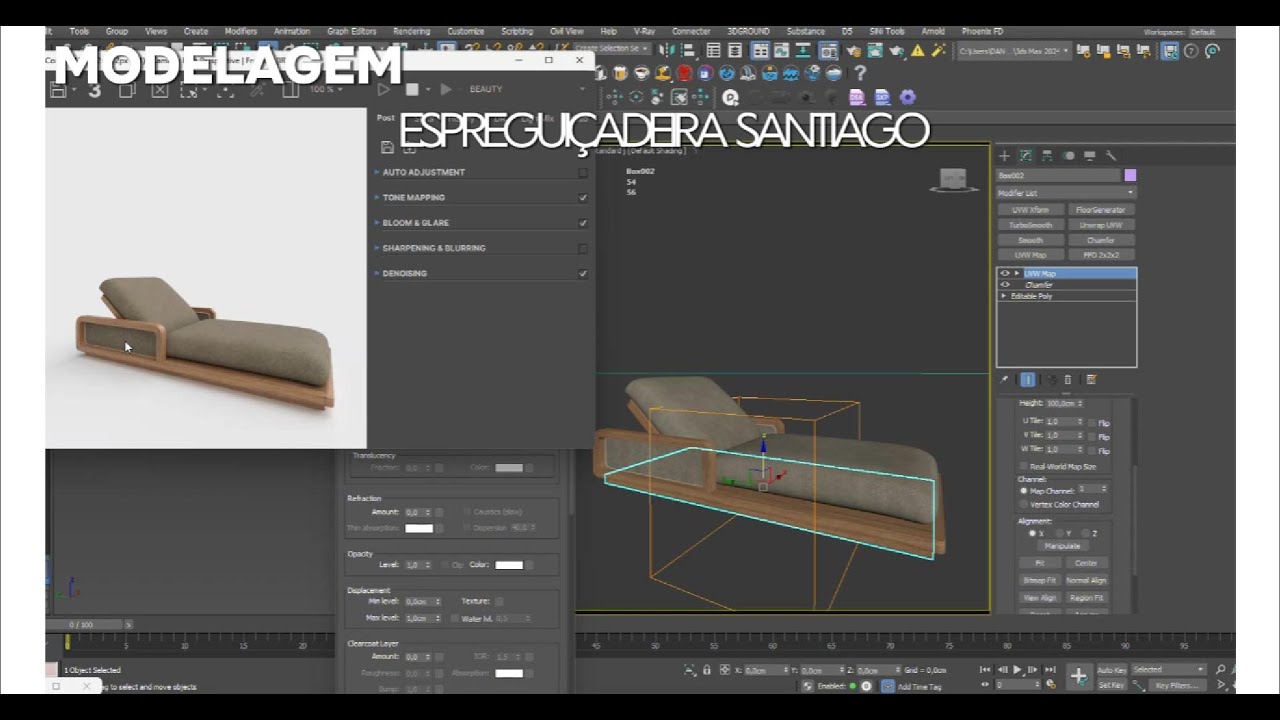
Task: Disable the DENOISING checkbox
Action: [583, 273]
